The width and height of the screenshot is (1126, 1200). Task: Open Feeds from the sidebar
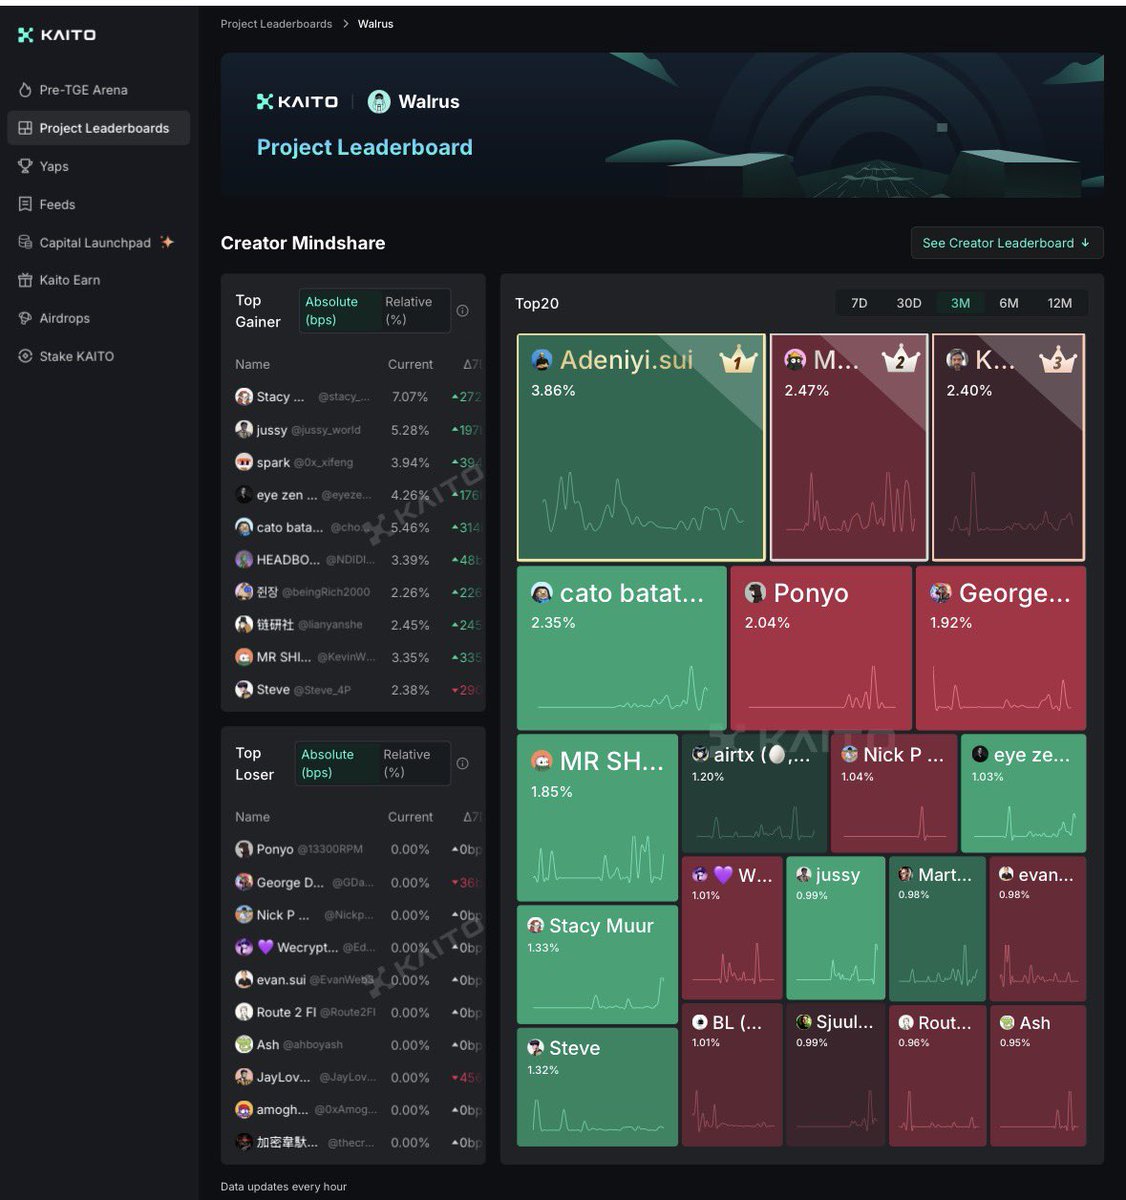click(57, 204)
